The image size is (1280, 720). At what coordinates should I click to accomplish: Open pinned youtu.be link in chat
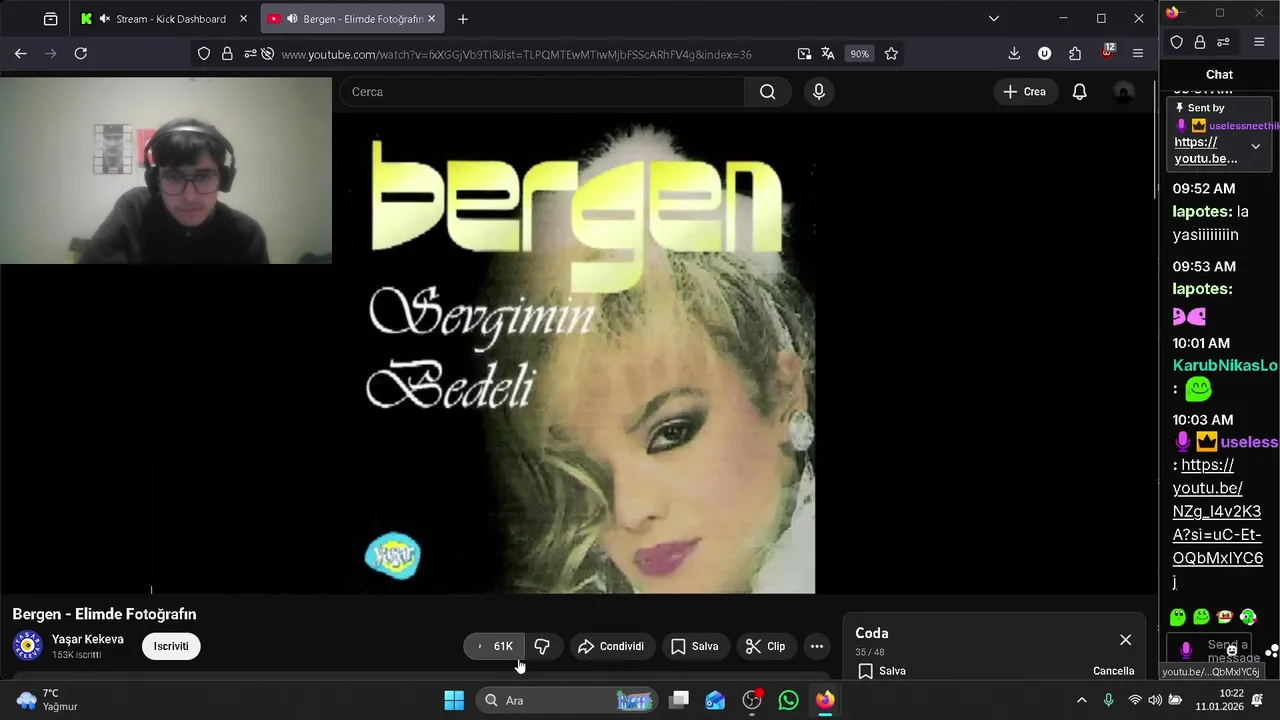point(1206,150)
